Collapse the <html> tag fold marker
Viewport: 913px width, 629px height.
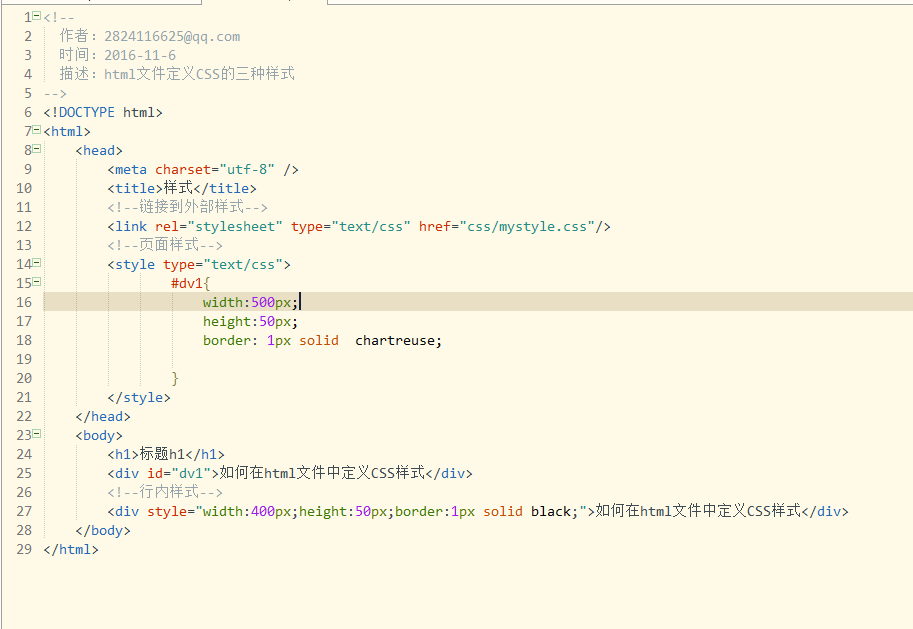pos(37,130)
